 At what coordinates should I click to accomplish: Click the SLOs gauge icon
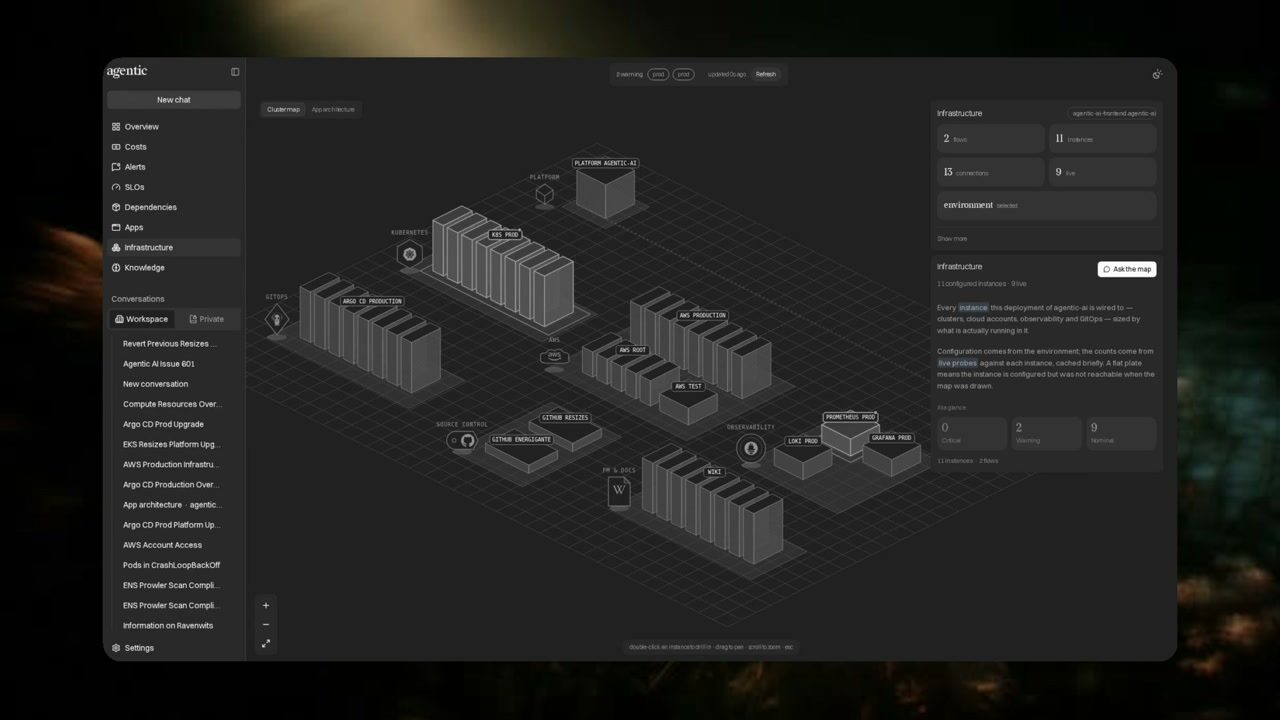pos(116,187)
